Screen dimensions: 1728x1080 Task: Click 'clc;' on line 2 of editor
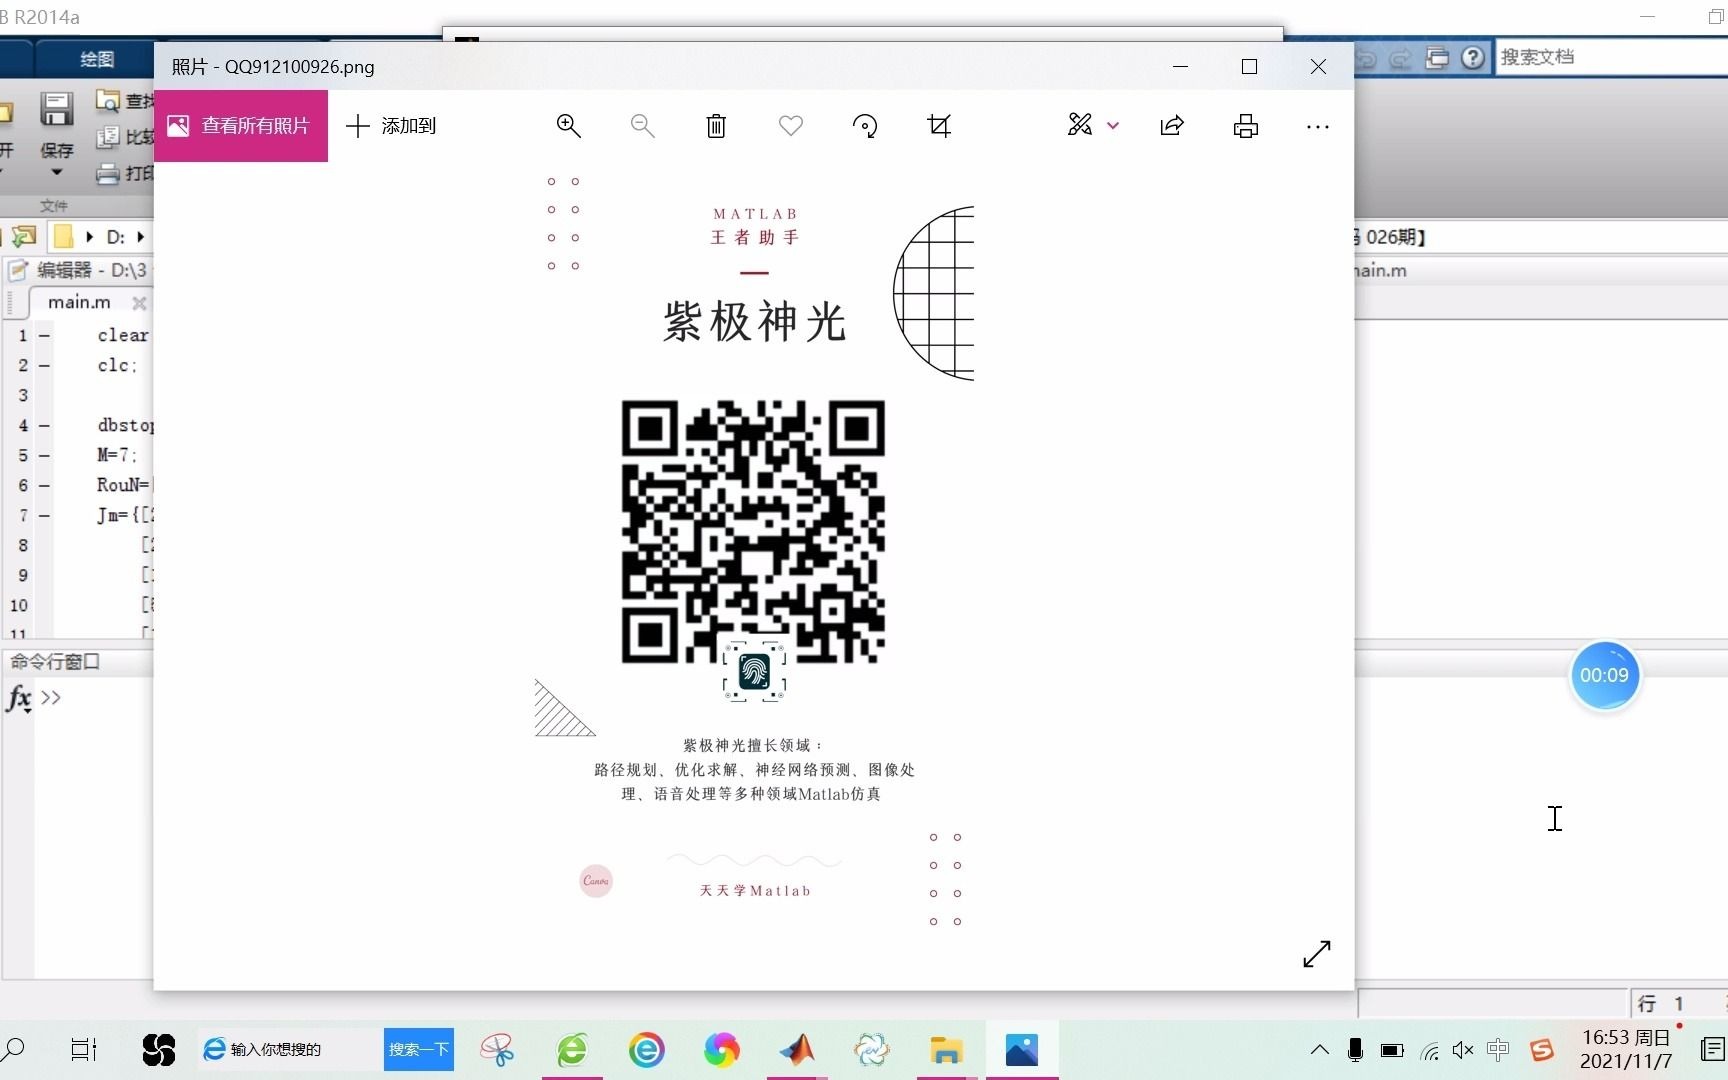[x=117, y=365]
